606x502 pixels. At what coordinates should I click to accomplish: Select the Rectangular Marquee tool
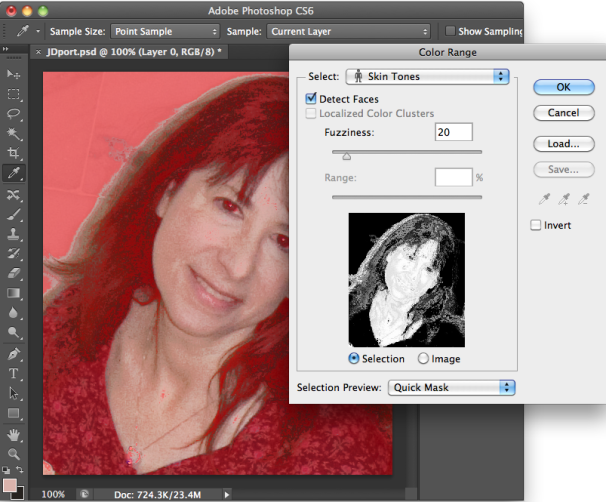(x=14, y=95)
